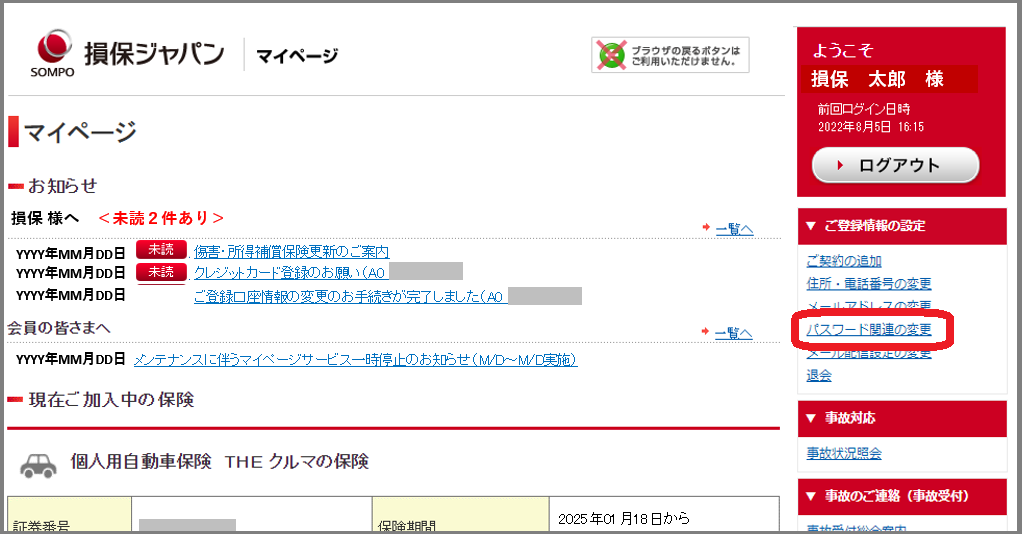Click the first 未読 badge next to 傷害・所得補償保険
1022x534 pixels.
point(161,250)
